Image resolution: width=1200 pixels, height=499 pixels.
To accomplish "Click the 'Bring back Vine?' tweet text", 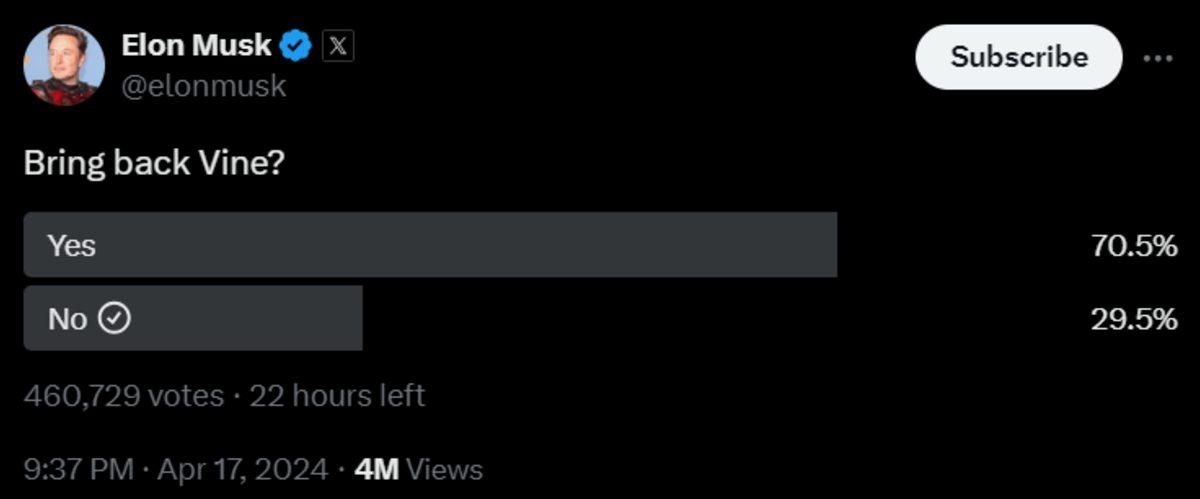I will coord(154,164).
